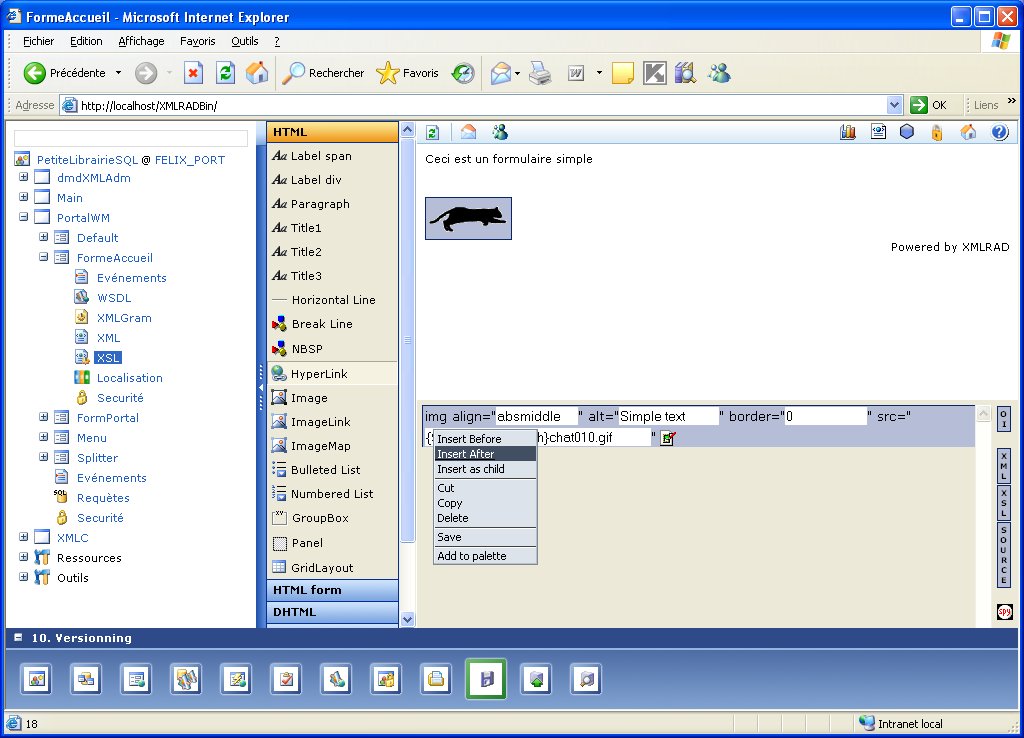Screen dimensions: 1024x738
Task: Click the Print icon in IE toolbar
Action: point(540,73)
